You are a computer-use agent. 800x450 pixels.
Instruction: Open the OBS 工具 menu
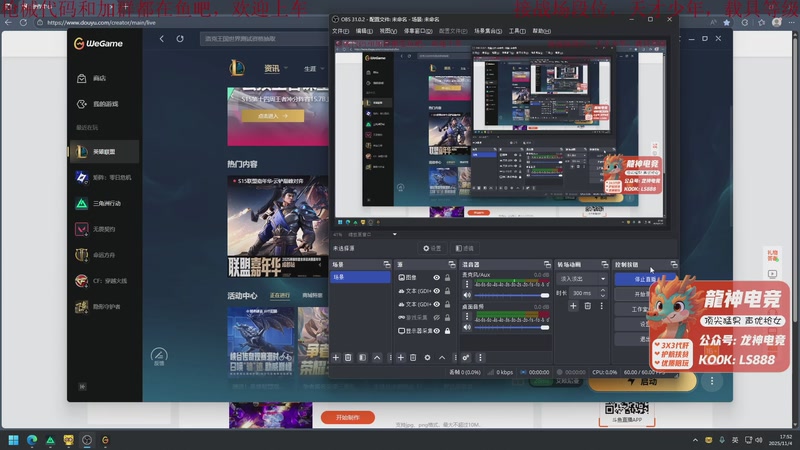click(517, 31)
